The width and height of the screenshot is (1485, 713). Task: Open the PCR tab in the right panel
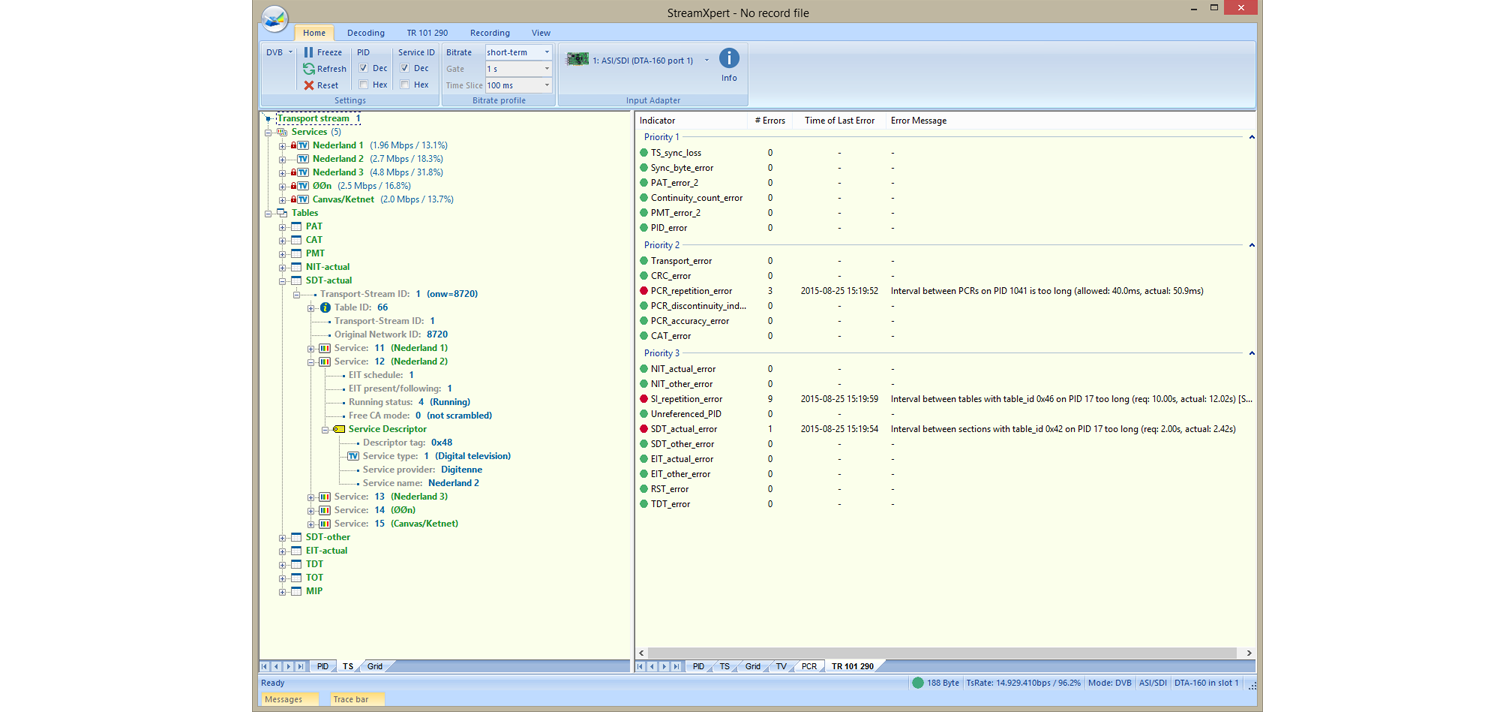(x=808, y=665)
